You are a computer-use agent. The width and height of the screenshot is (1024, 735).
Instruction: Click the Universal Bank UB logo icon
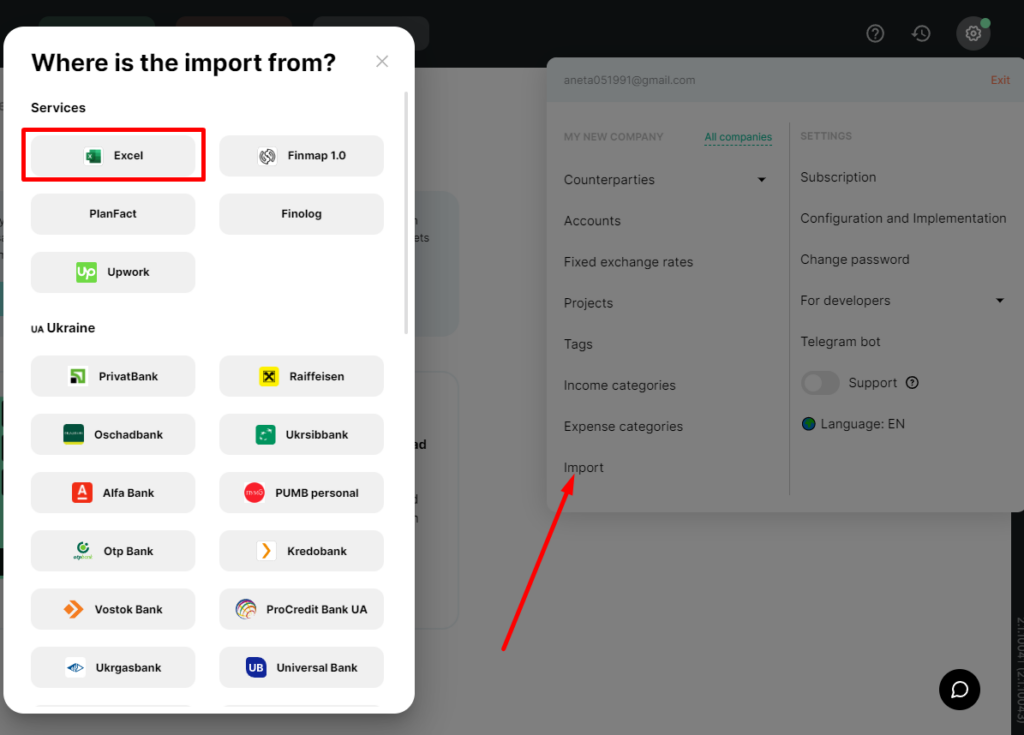(256, 668)
